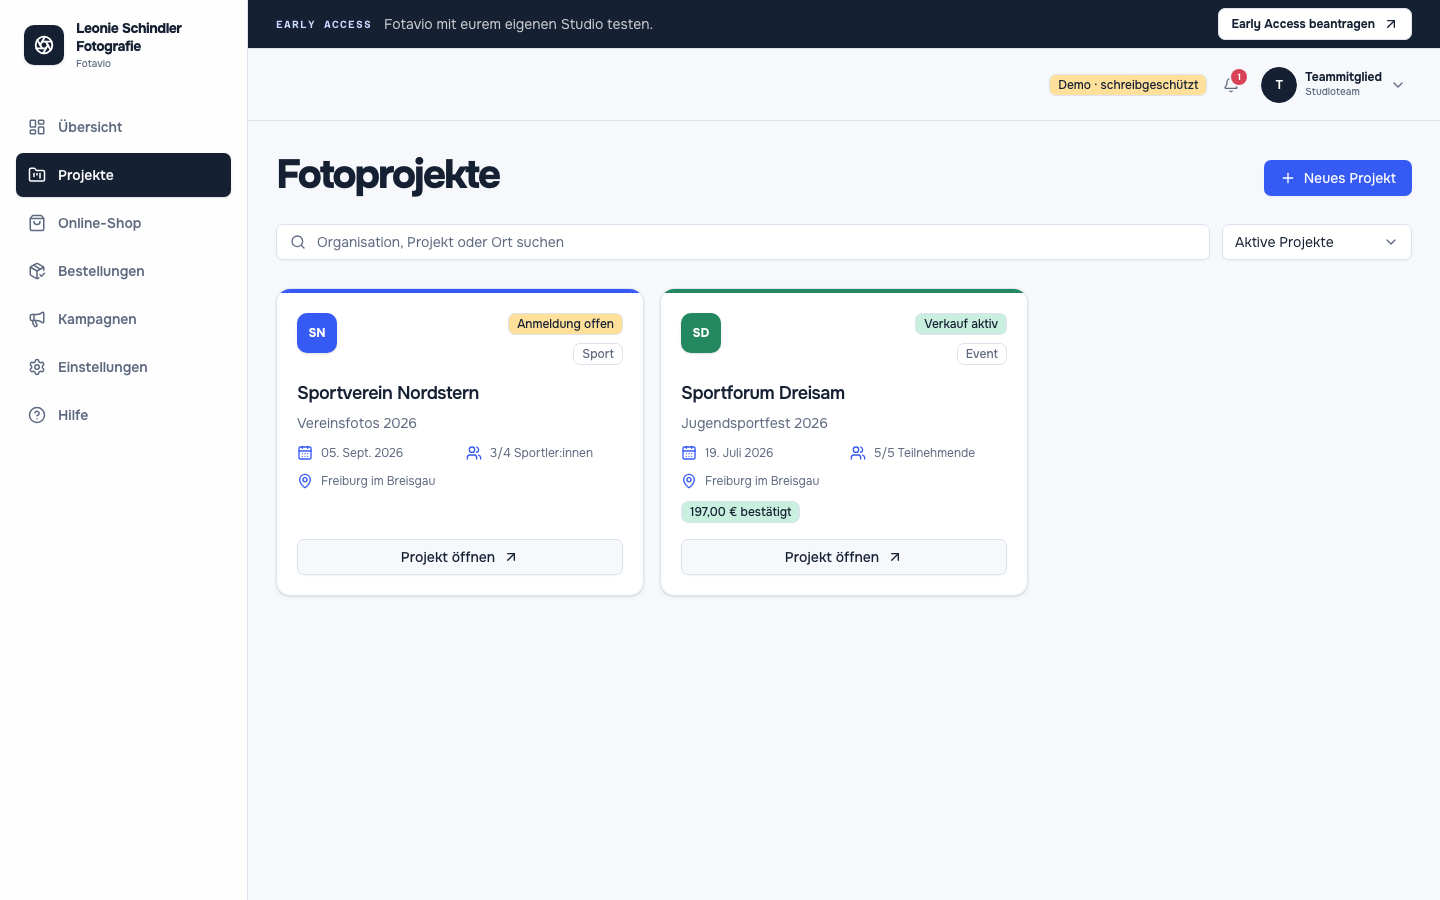
Task: Focus the Organisation, Projekt oder Ort search field
Action: [x=743, y=242]
